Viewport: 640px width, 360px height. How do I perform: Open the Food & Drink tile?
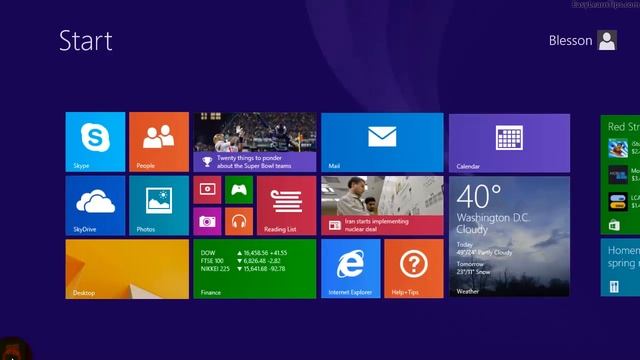point(620,267)
